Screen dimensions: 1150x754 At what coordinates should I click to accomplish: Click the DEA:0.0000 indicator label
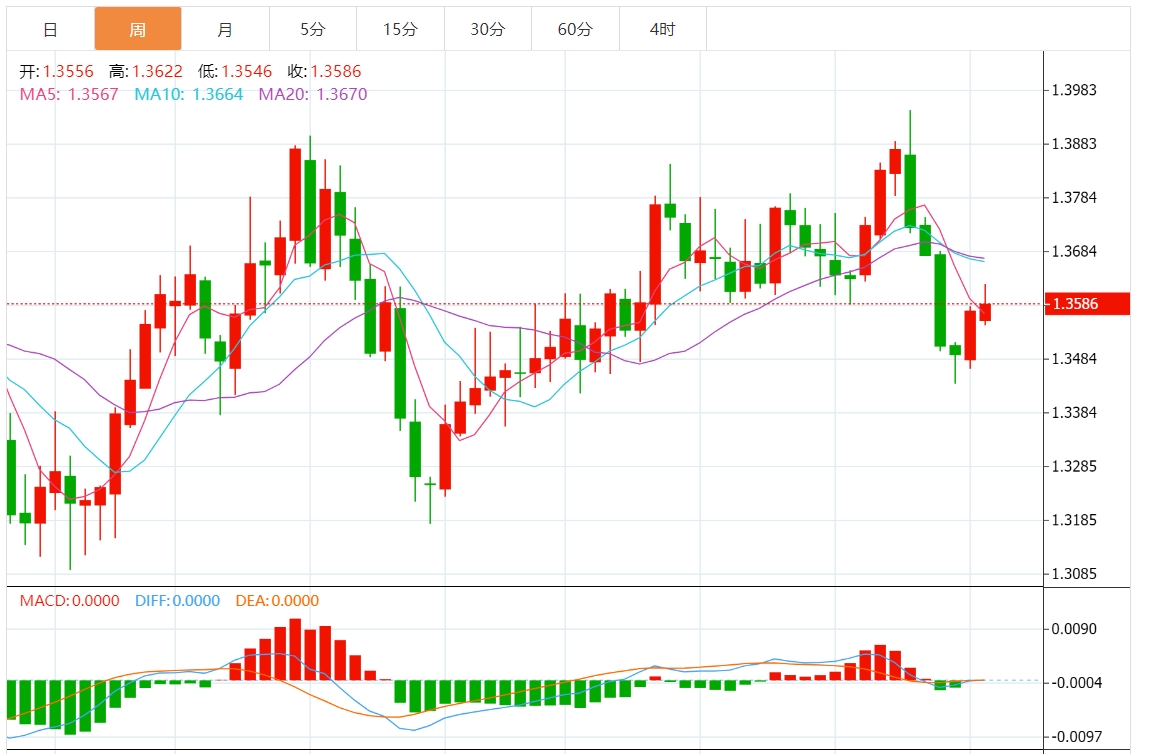[x=277, y=601]
